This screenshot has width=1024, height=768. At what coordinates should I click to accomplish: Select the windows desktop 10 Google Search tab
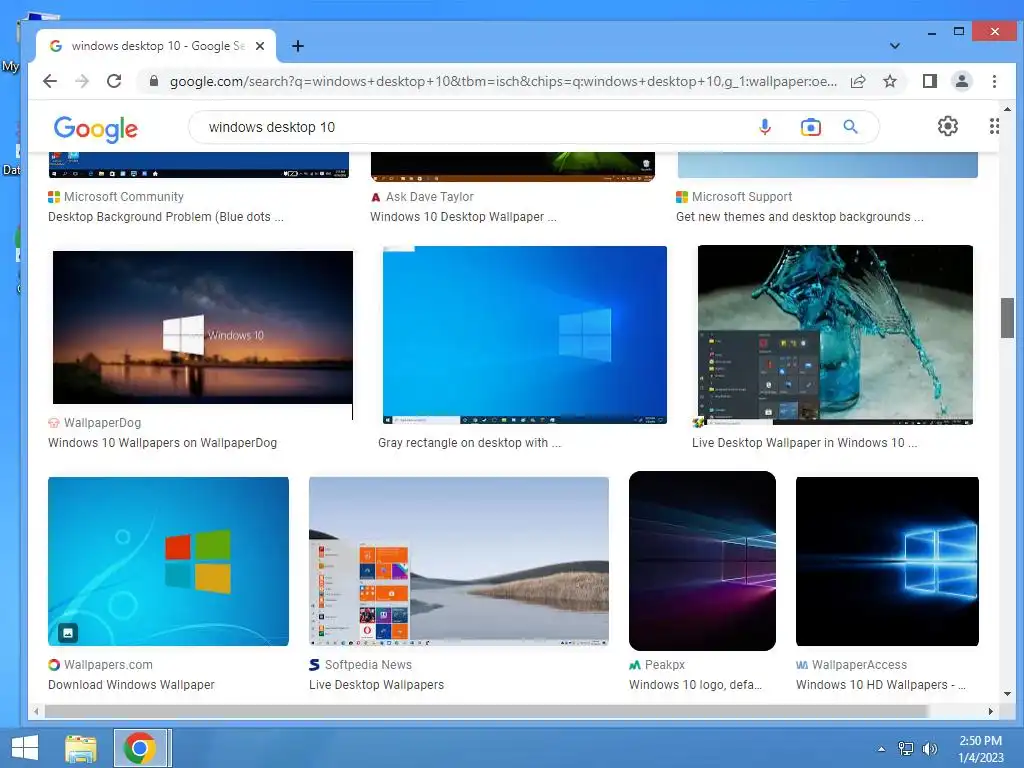[155, 46]
